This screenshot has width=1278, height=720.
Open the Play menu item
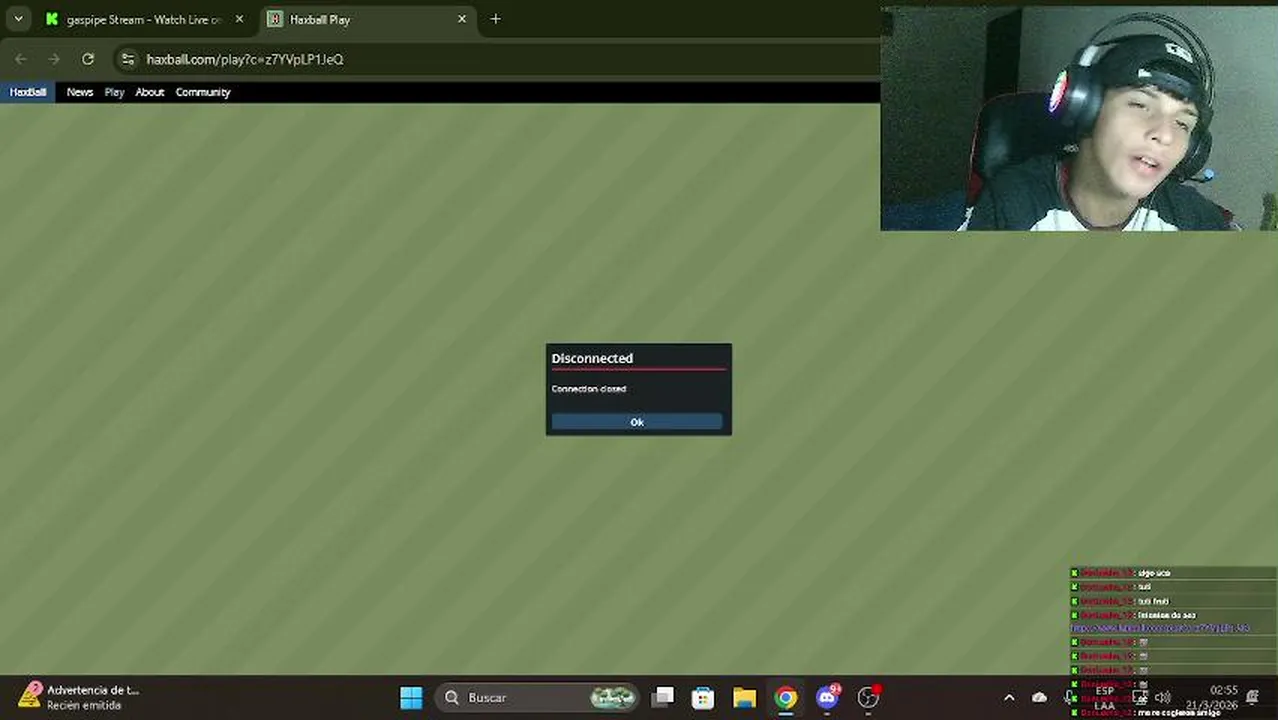pyautogui.click(x=114, y=92)
